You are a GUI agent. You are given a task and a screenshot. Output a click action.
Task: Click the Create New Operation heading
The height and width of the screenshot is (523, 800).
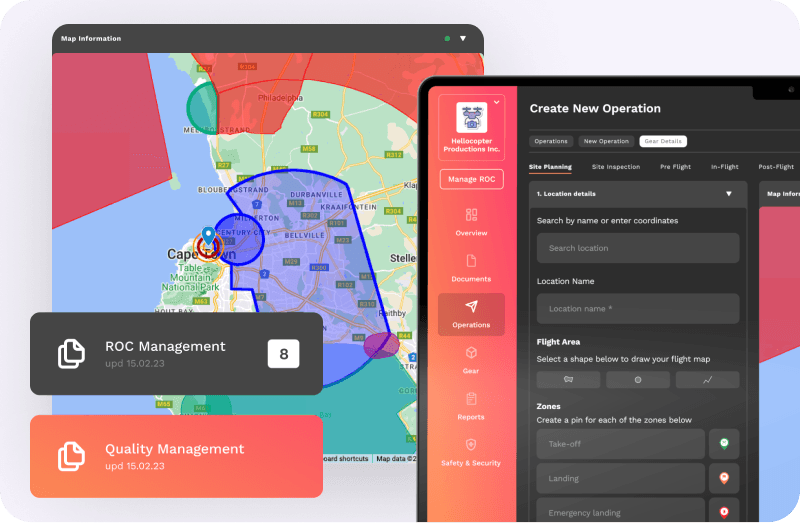[595, 109]
